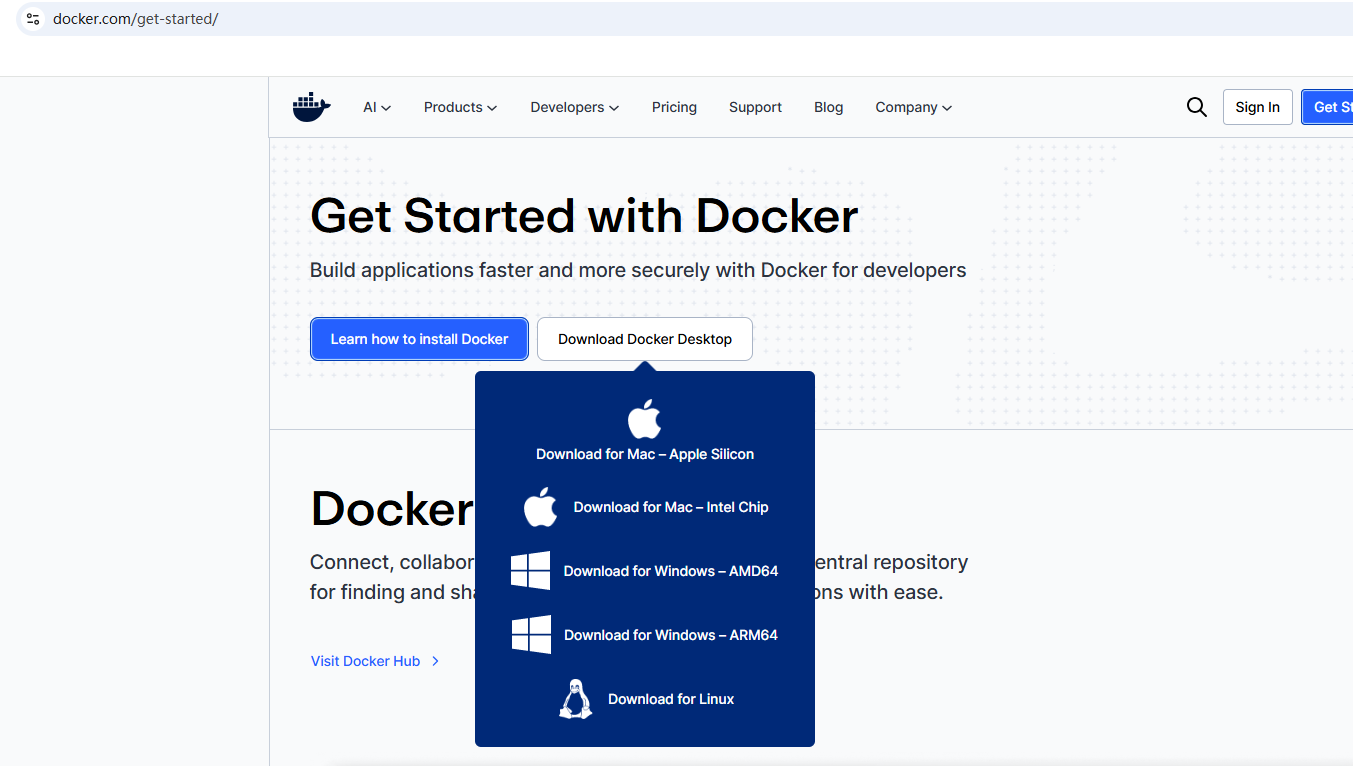Click the Windows logo beside AMD64
Screen dimensions: 1353x766
click(x=531, y=571)
